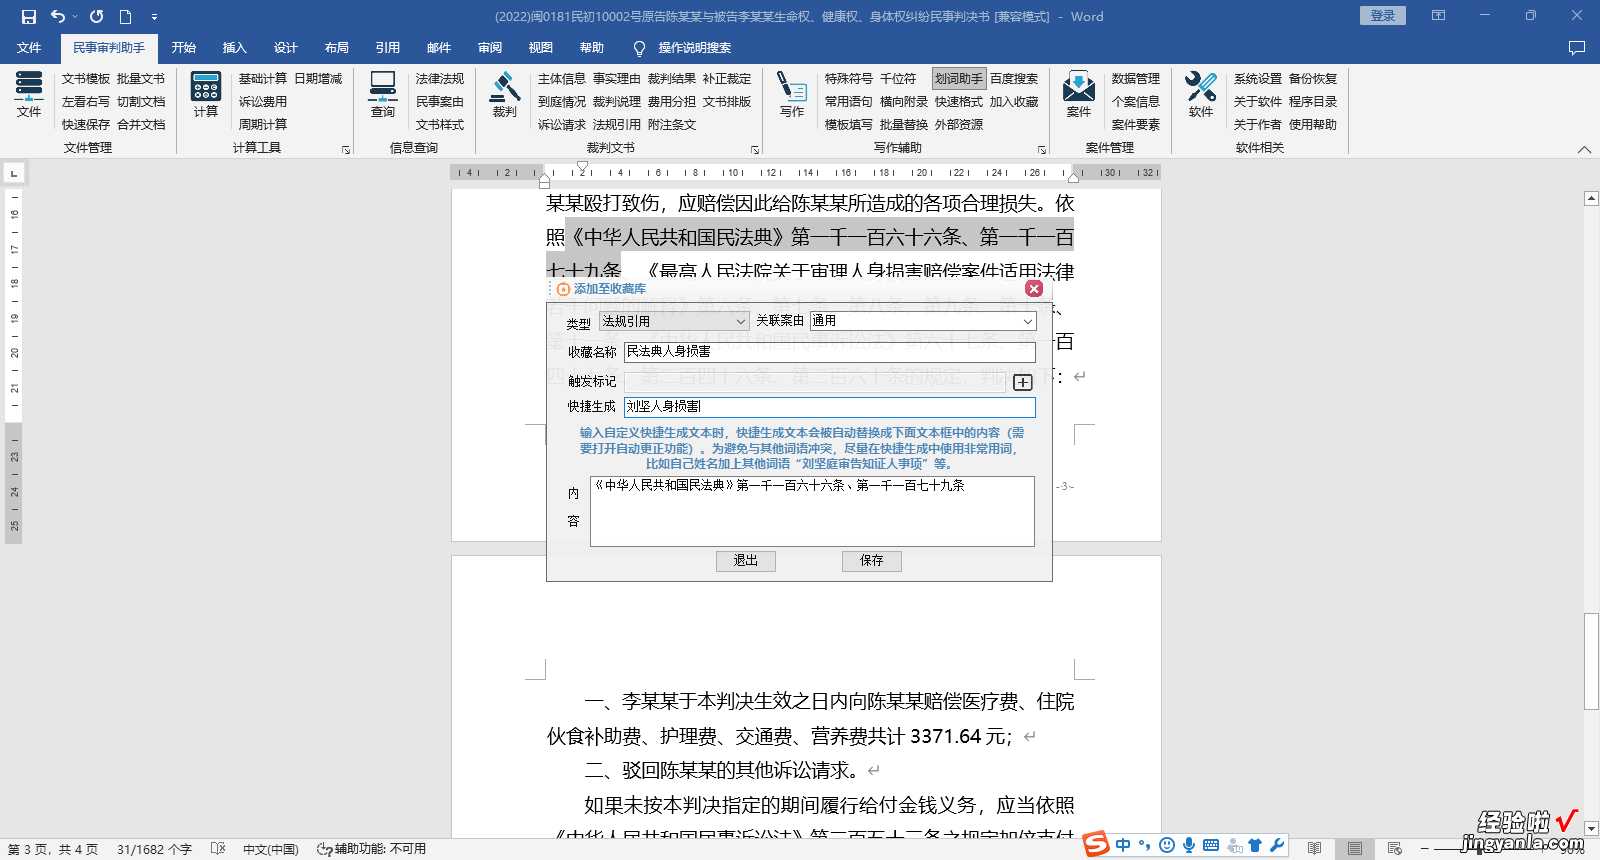
Task: Click the scroll up arrow of document
Action: click(x=1591, y=198)
